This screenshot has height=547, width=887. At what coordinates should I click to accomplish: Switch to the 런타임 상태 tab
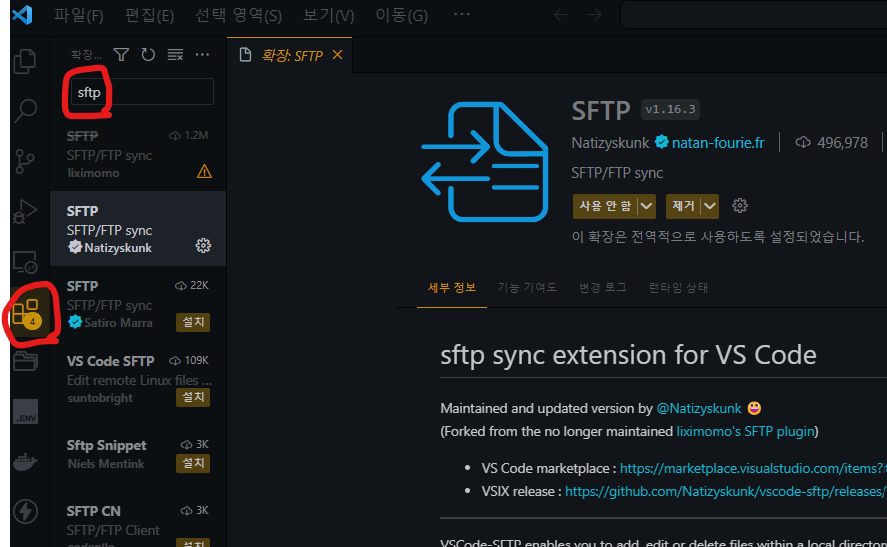(x=678, y=287)
